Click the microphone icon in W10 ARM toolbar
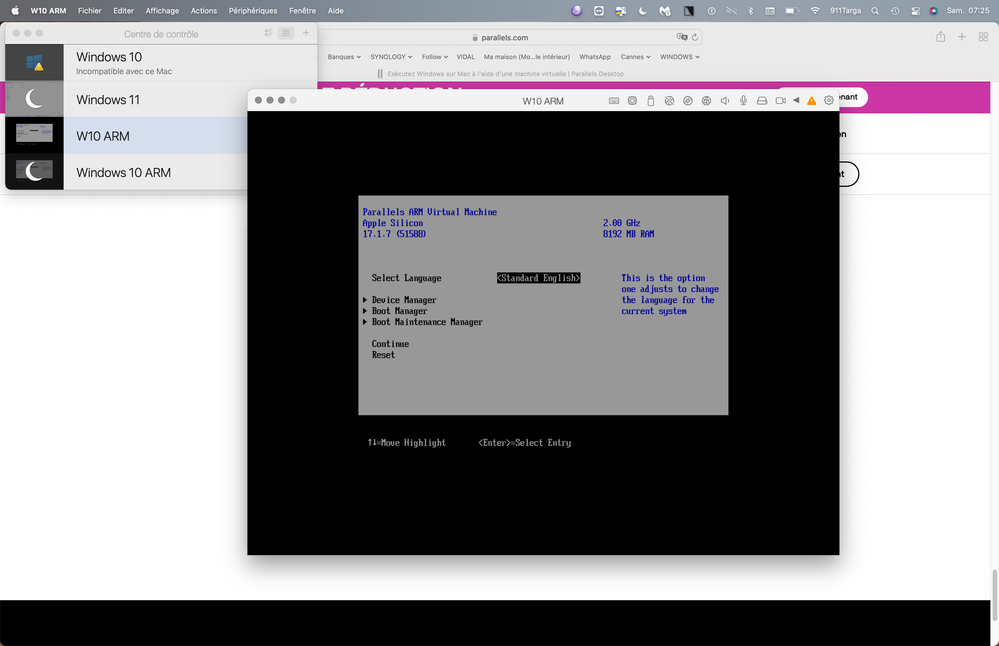Viewport: 999px width, 646px height. click(x=743, y=101)
